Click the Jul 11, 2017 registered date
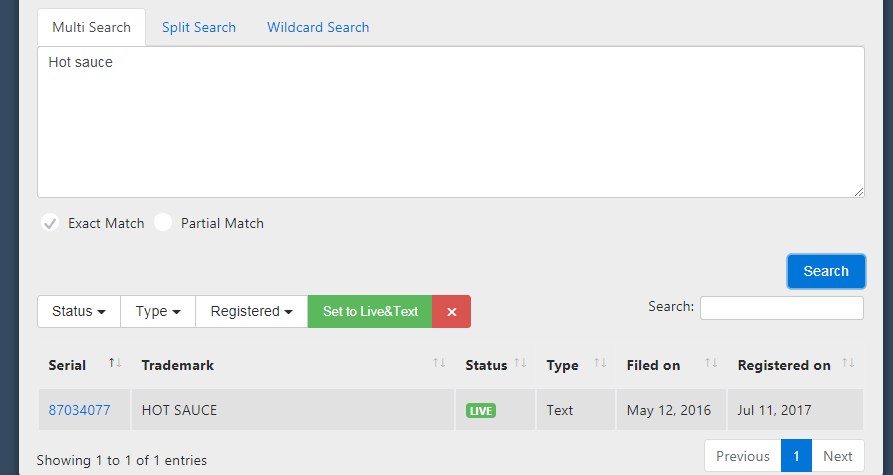Screen dimensions: 893x475 tap(774, 410)
